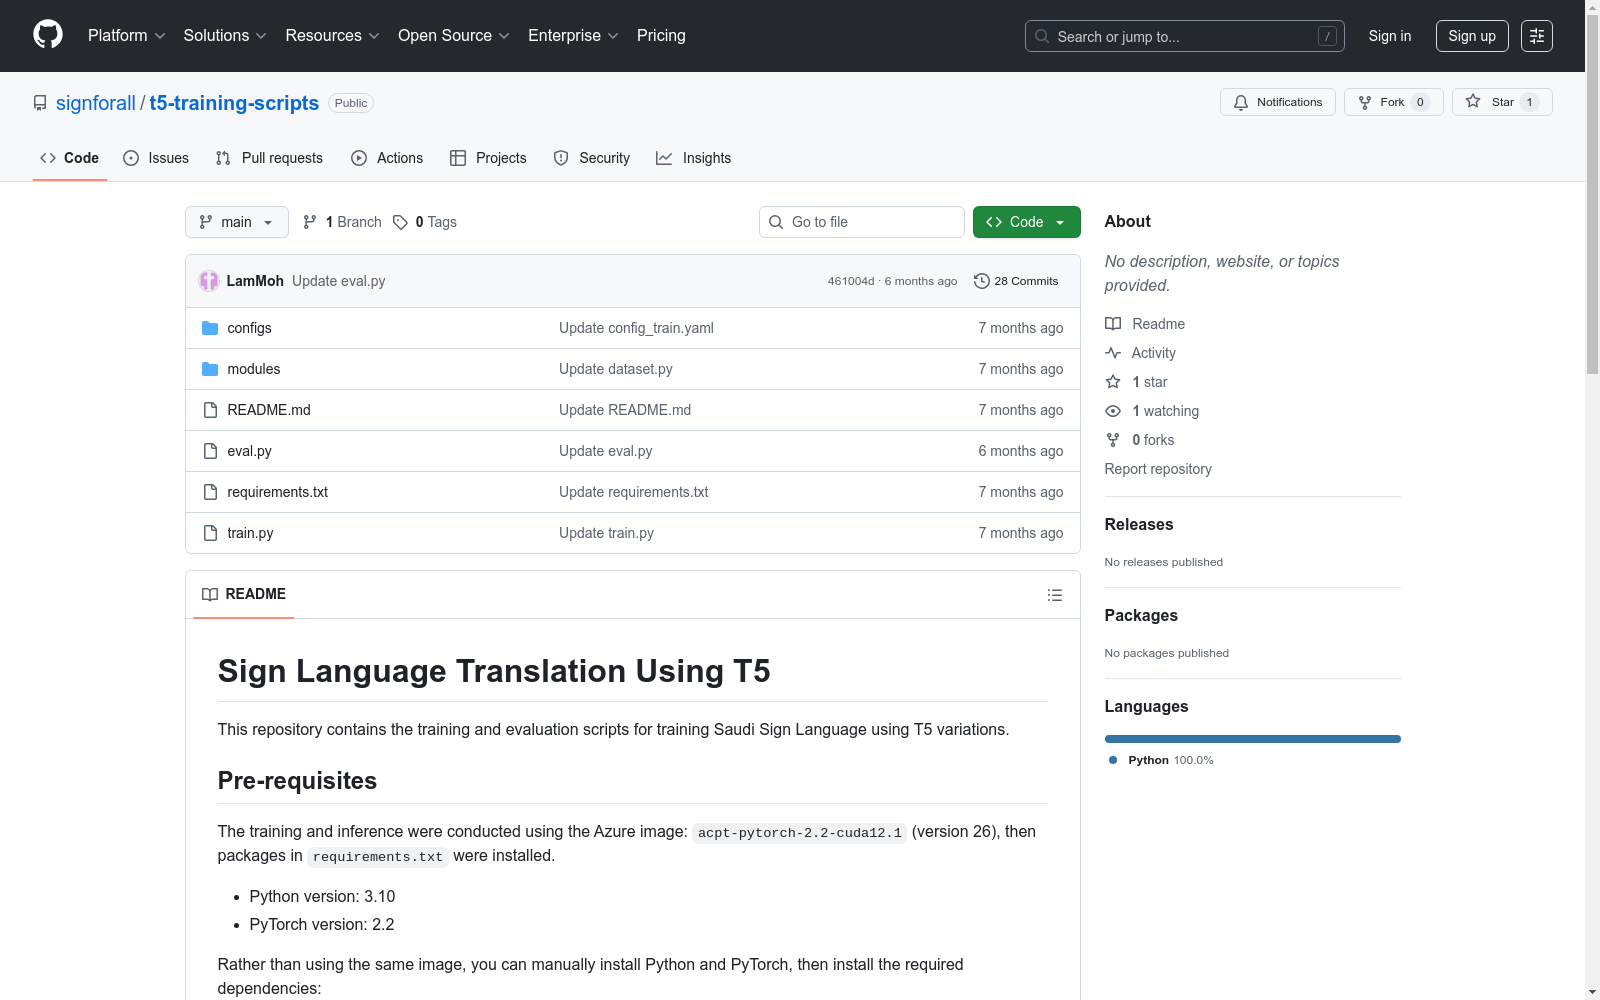Click the Sign up button
The image size is (1600, 1000).
1472,36
